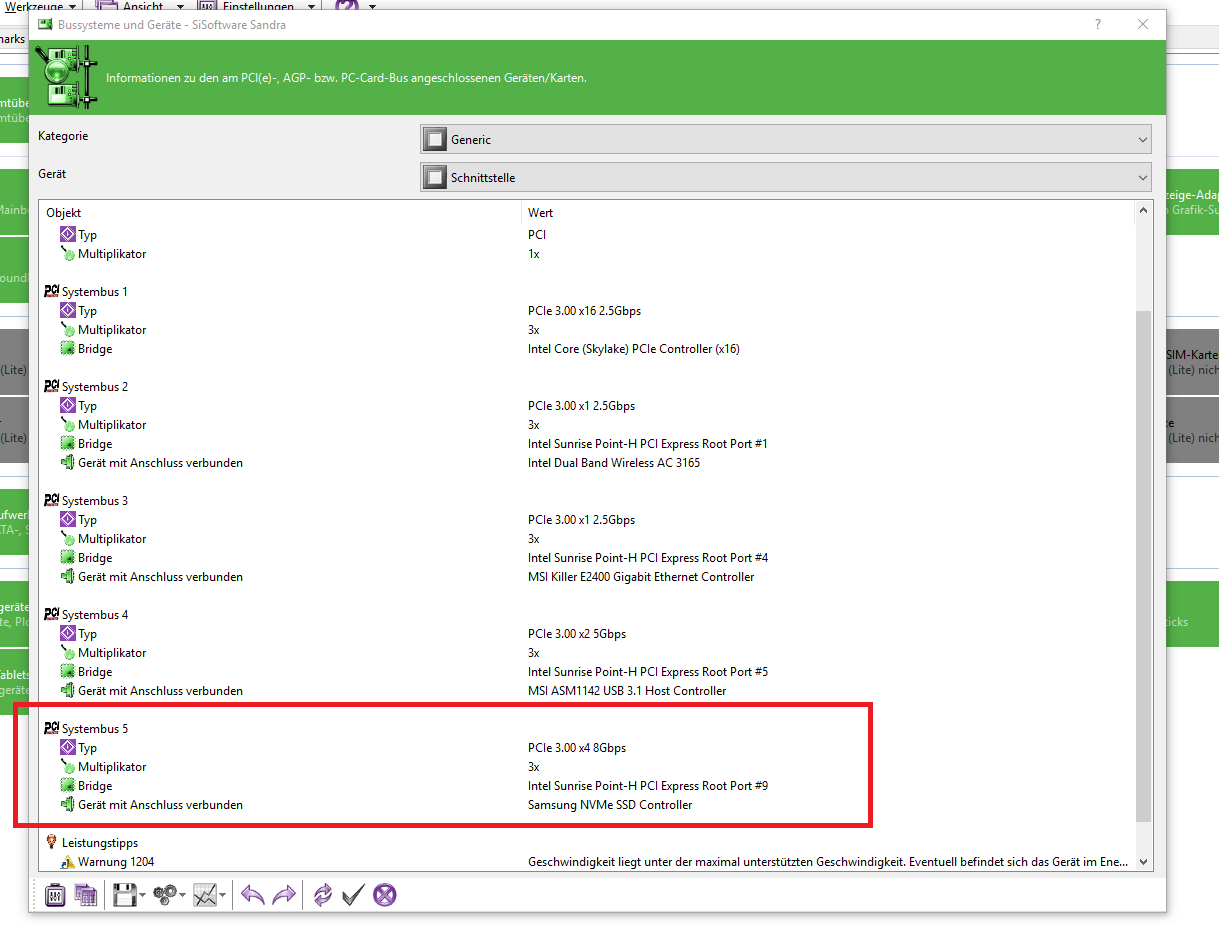This screenshot has height=949, width=1219.
Task: Select the Systembus 3 row
Action: pyautogui.click(x=586, y=500)
